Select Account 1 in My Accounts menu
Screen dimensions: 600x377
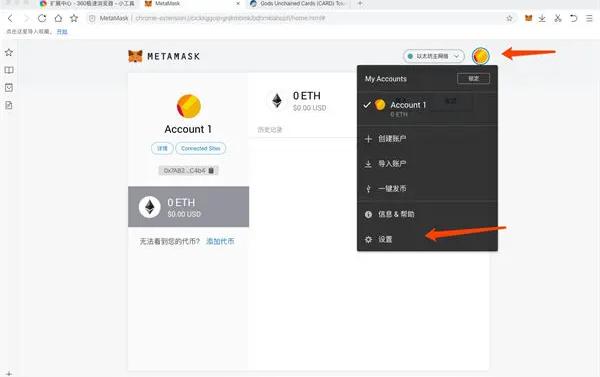click(427, 108)
